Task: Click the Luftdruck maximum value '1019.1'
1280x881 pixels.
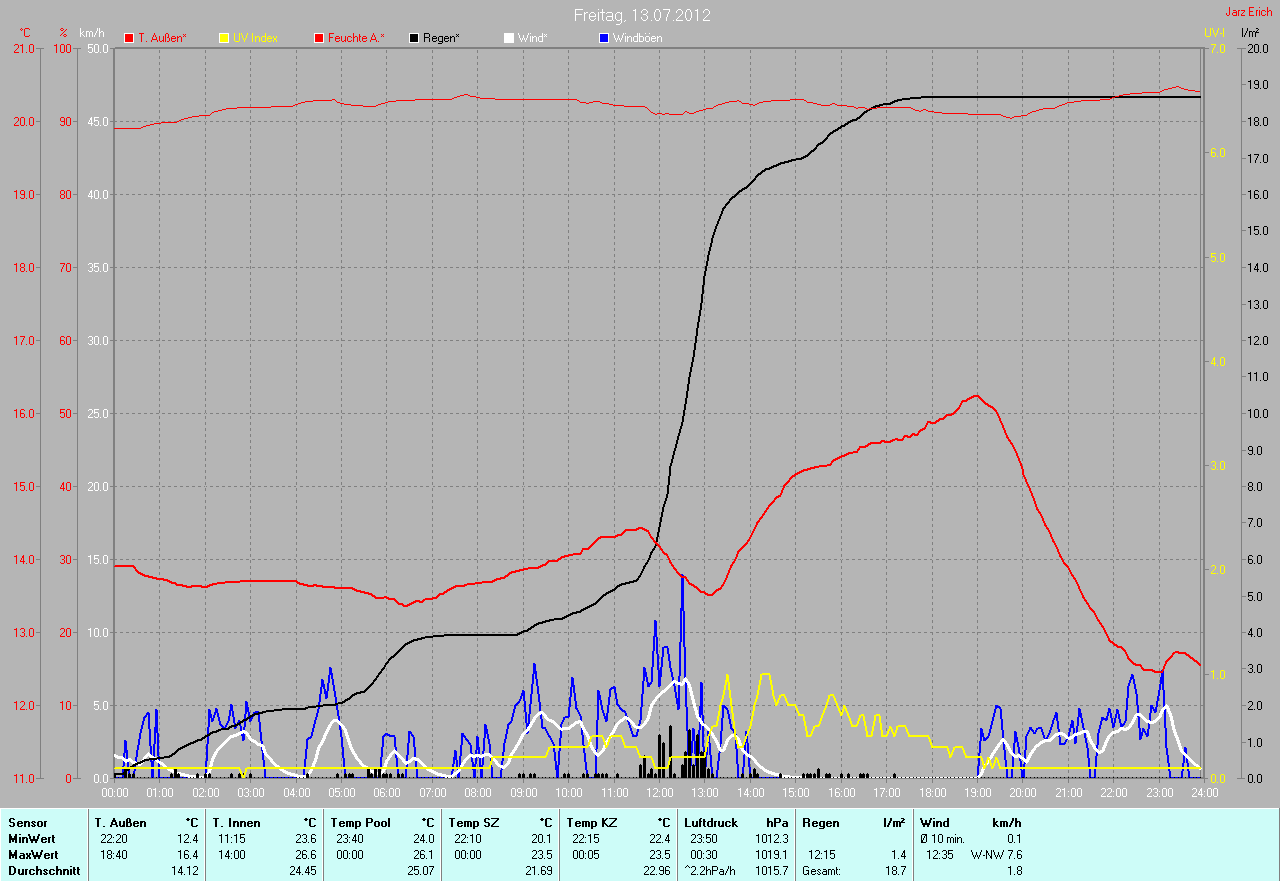Action: [772, 855]
